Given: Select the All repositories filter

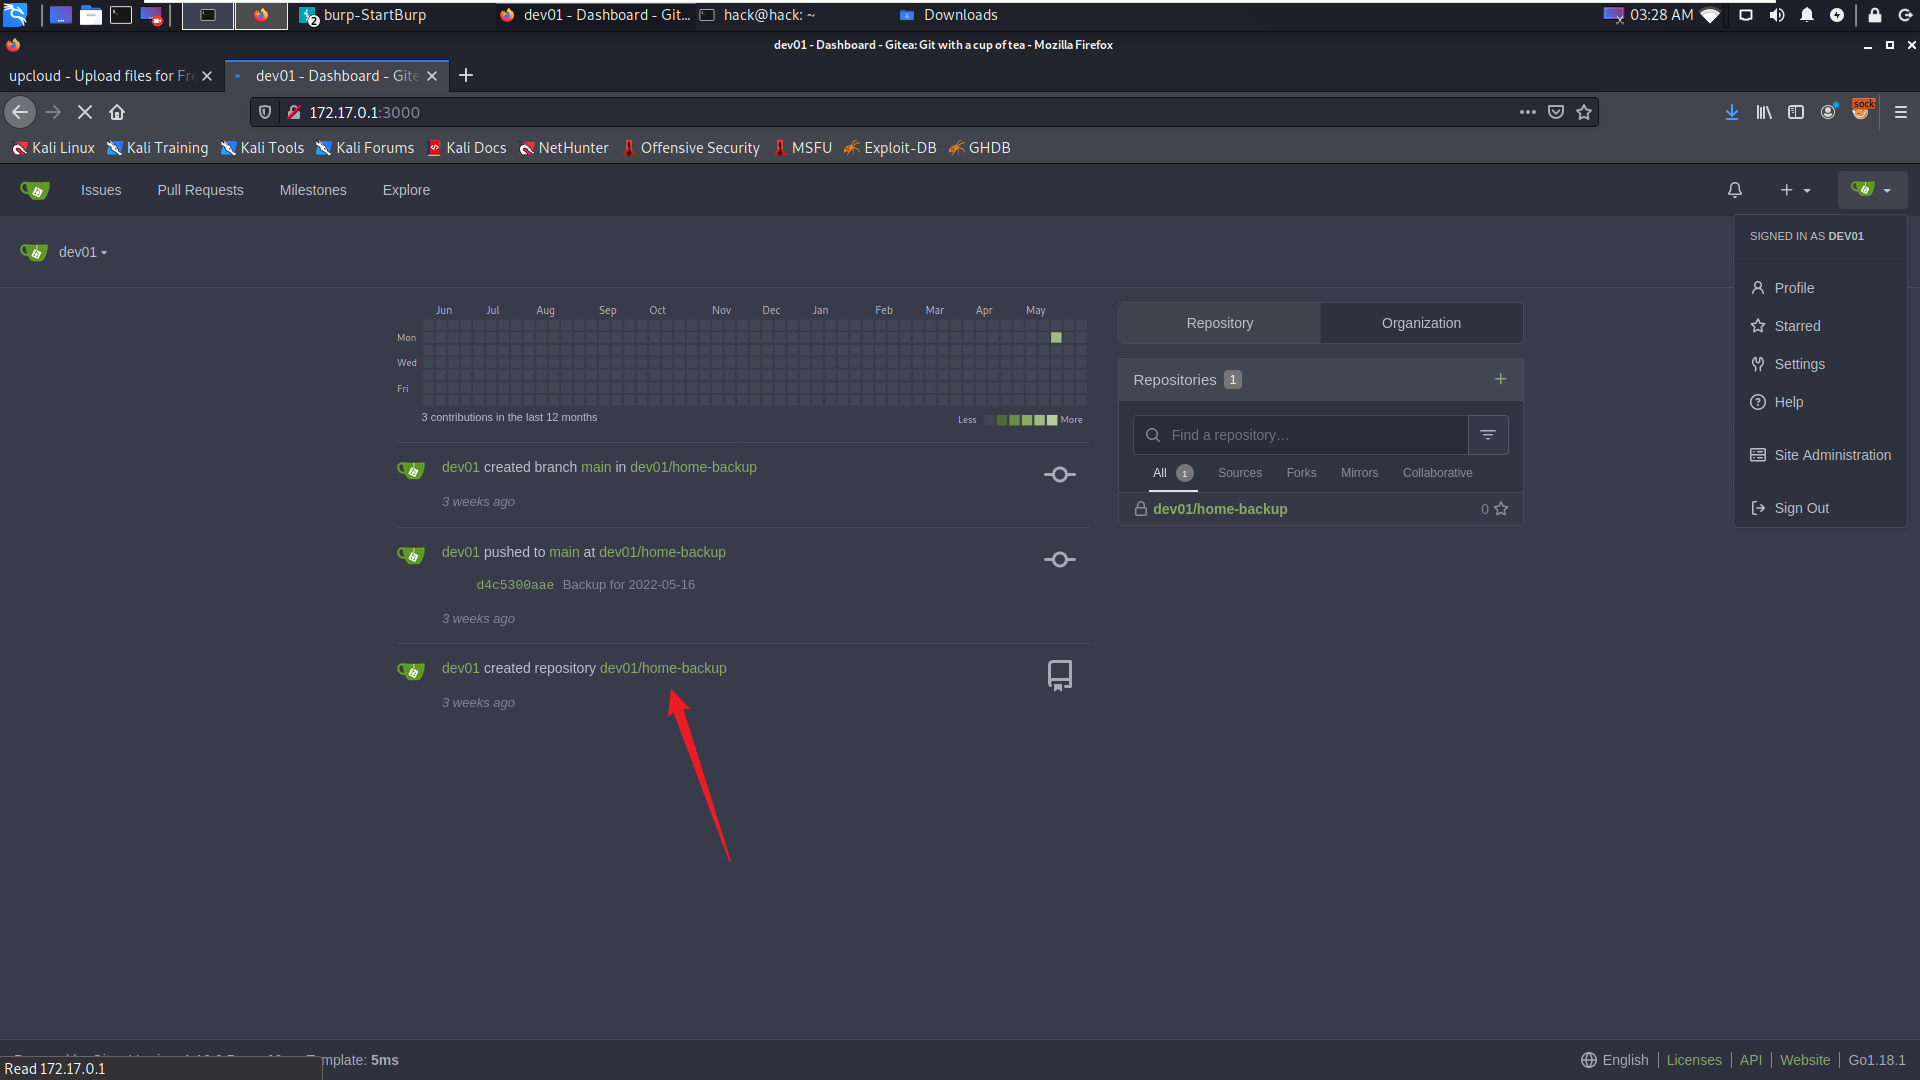Looking at the screenshot, I should pyautogui.click(x=1173, y=473).
